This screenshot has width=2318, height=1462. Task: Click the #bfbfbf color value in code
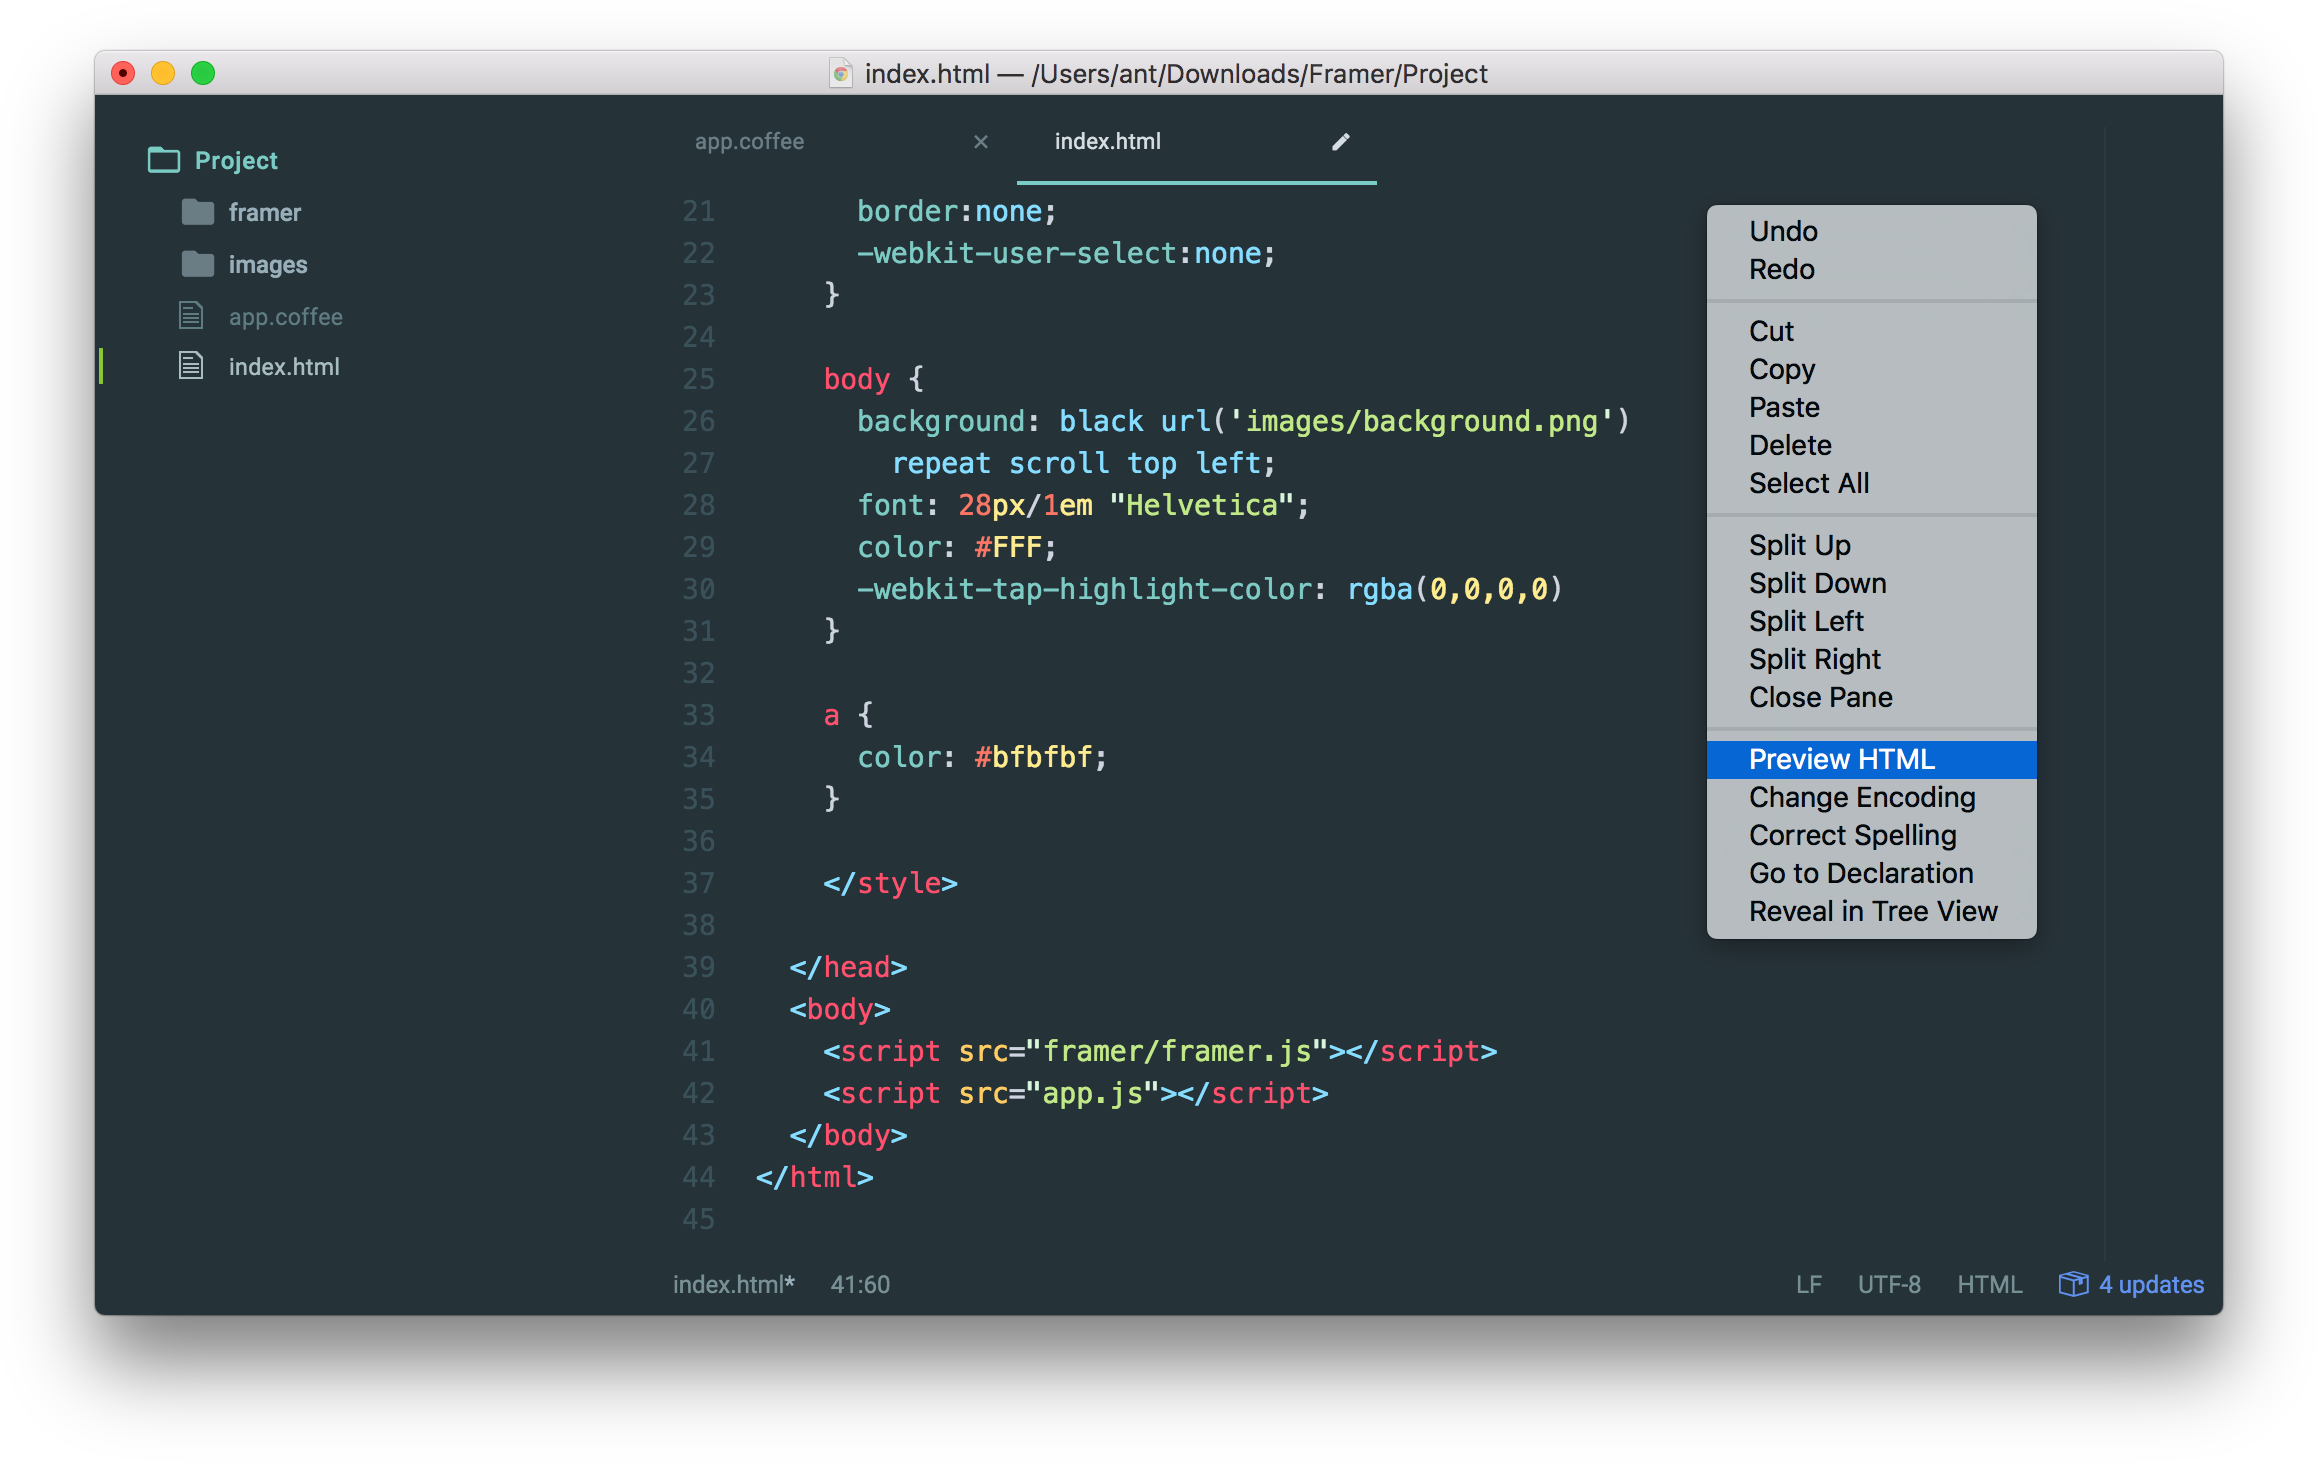pyautogui.click(x=1033, y=757)
